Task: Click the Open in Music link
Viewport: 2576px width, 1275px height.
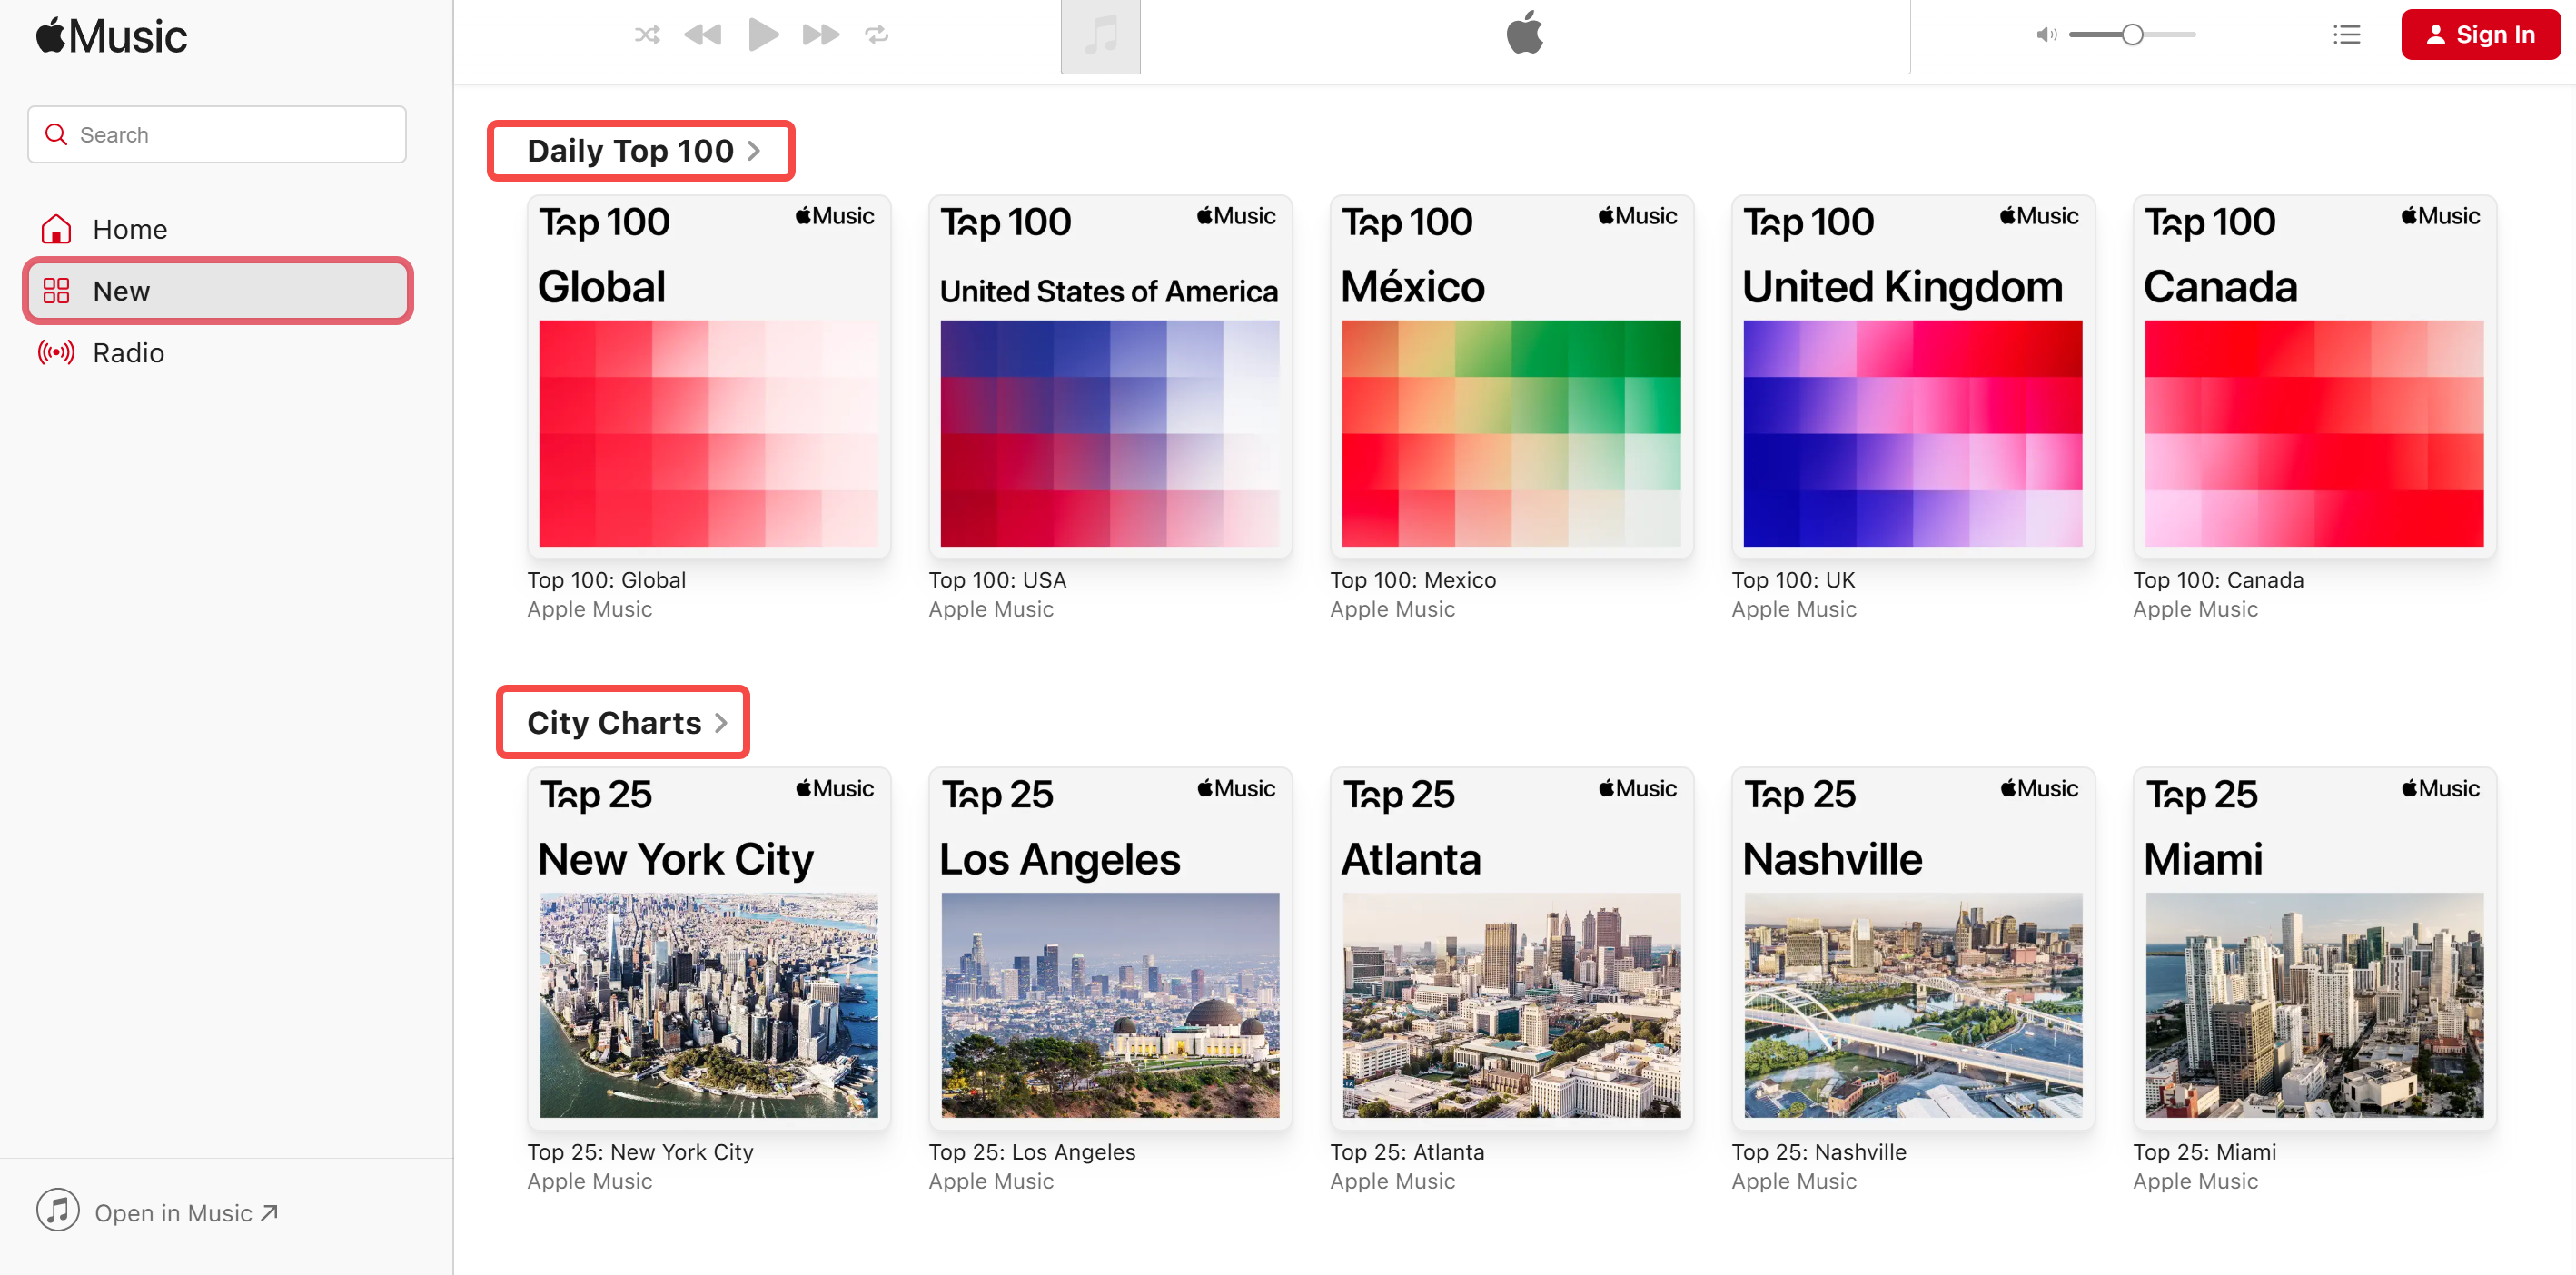Action: [x=172, y=1213]
